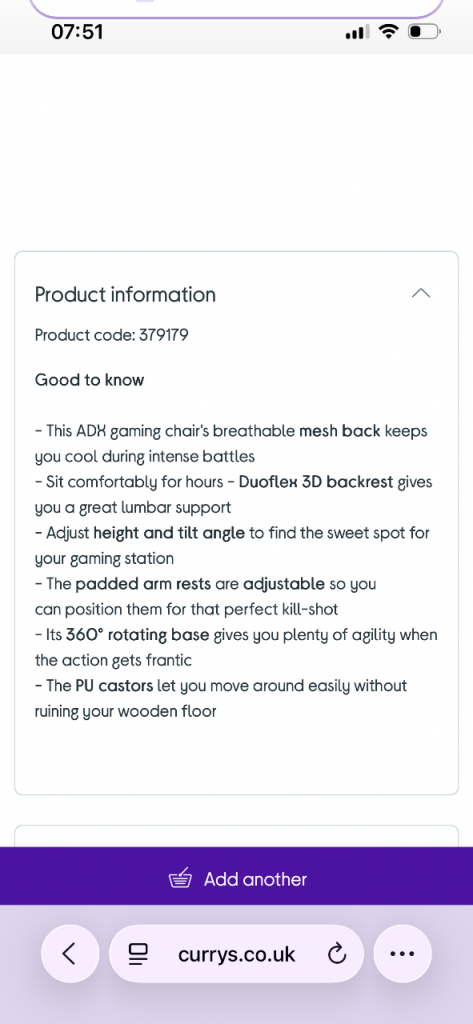Tap the cellular signal bars icon
The width and height of the screenshot is (473, 1024).
coord(357,31)
